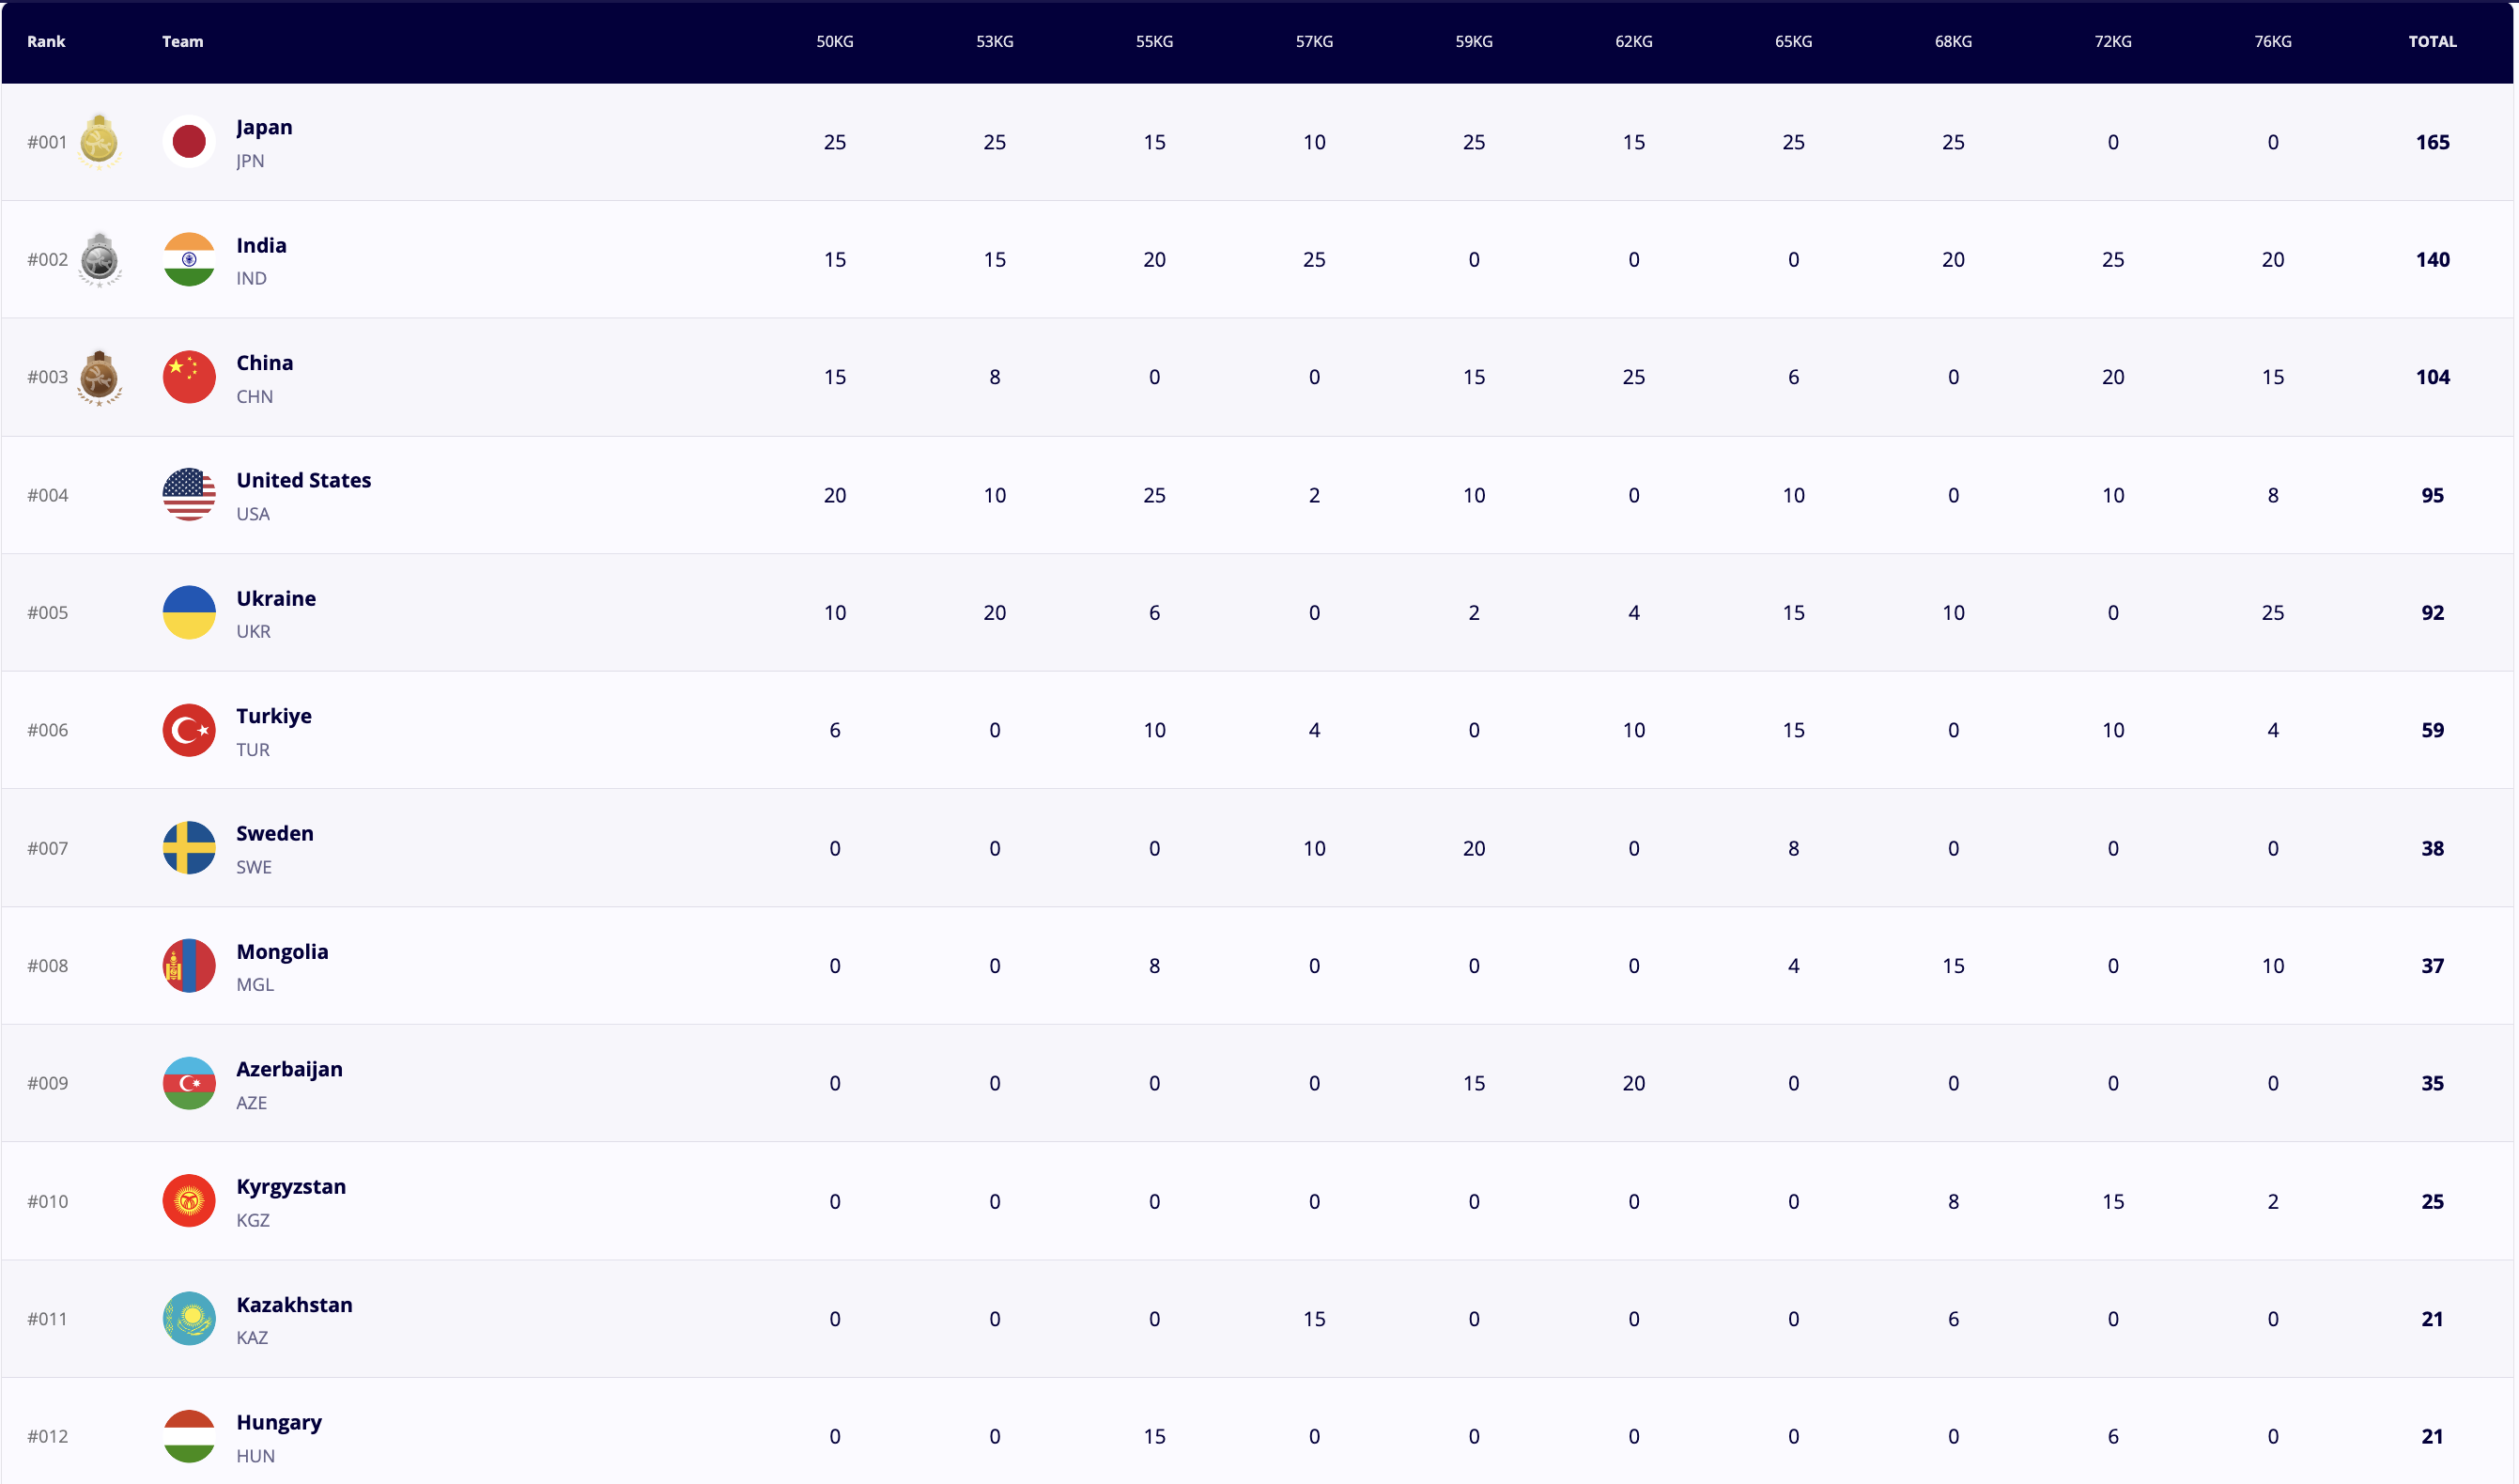This screenshot has width=2519, height=1484.
Task: Click the Mongolia flag icon
Action: coord(189,966)
